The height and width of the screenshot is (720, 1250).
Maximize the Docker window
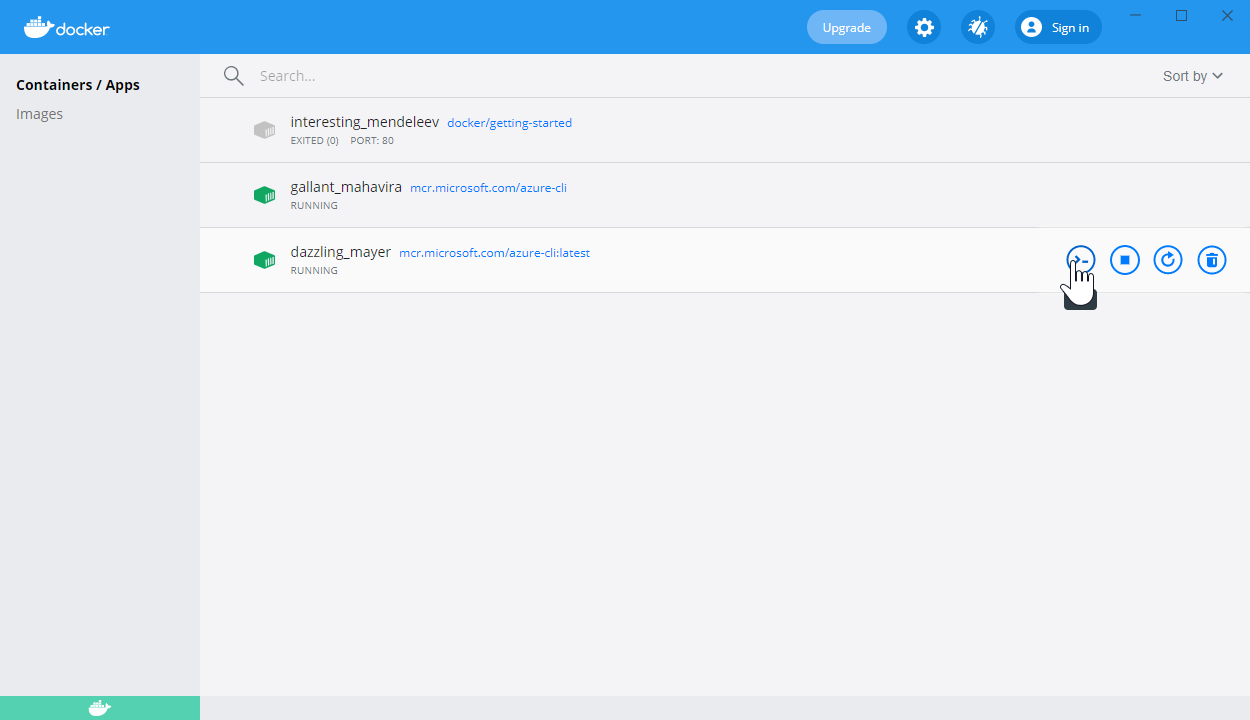(x=1181, y=15)
